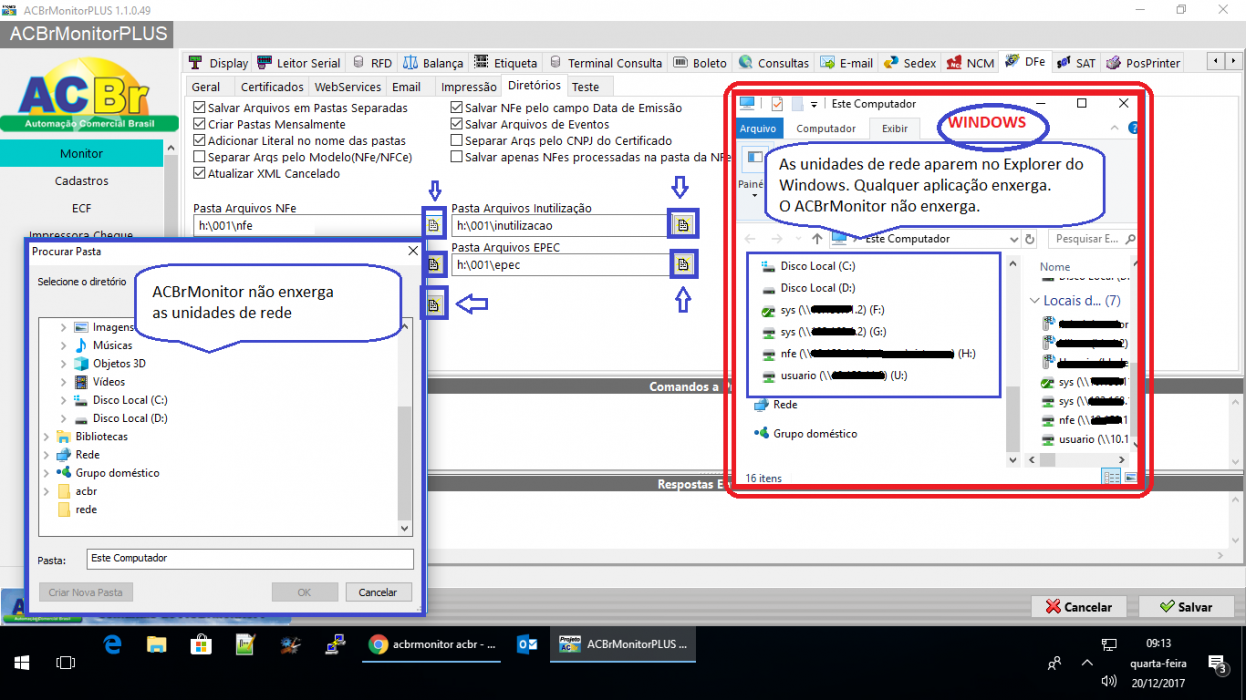Click the Explorer up-one-level arrow
Image resolution: width=1246 pixels, height=700 pixels.
(x=817, y=239)
